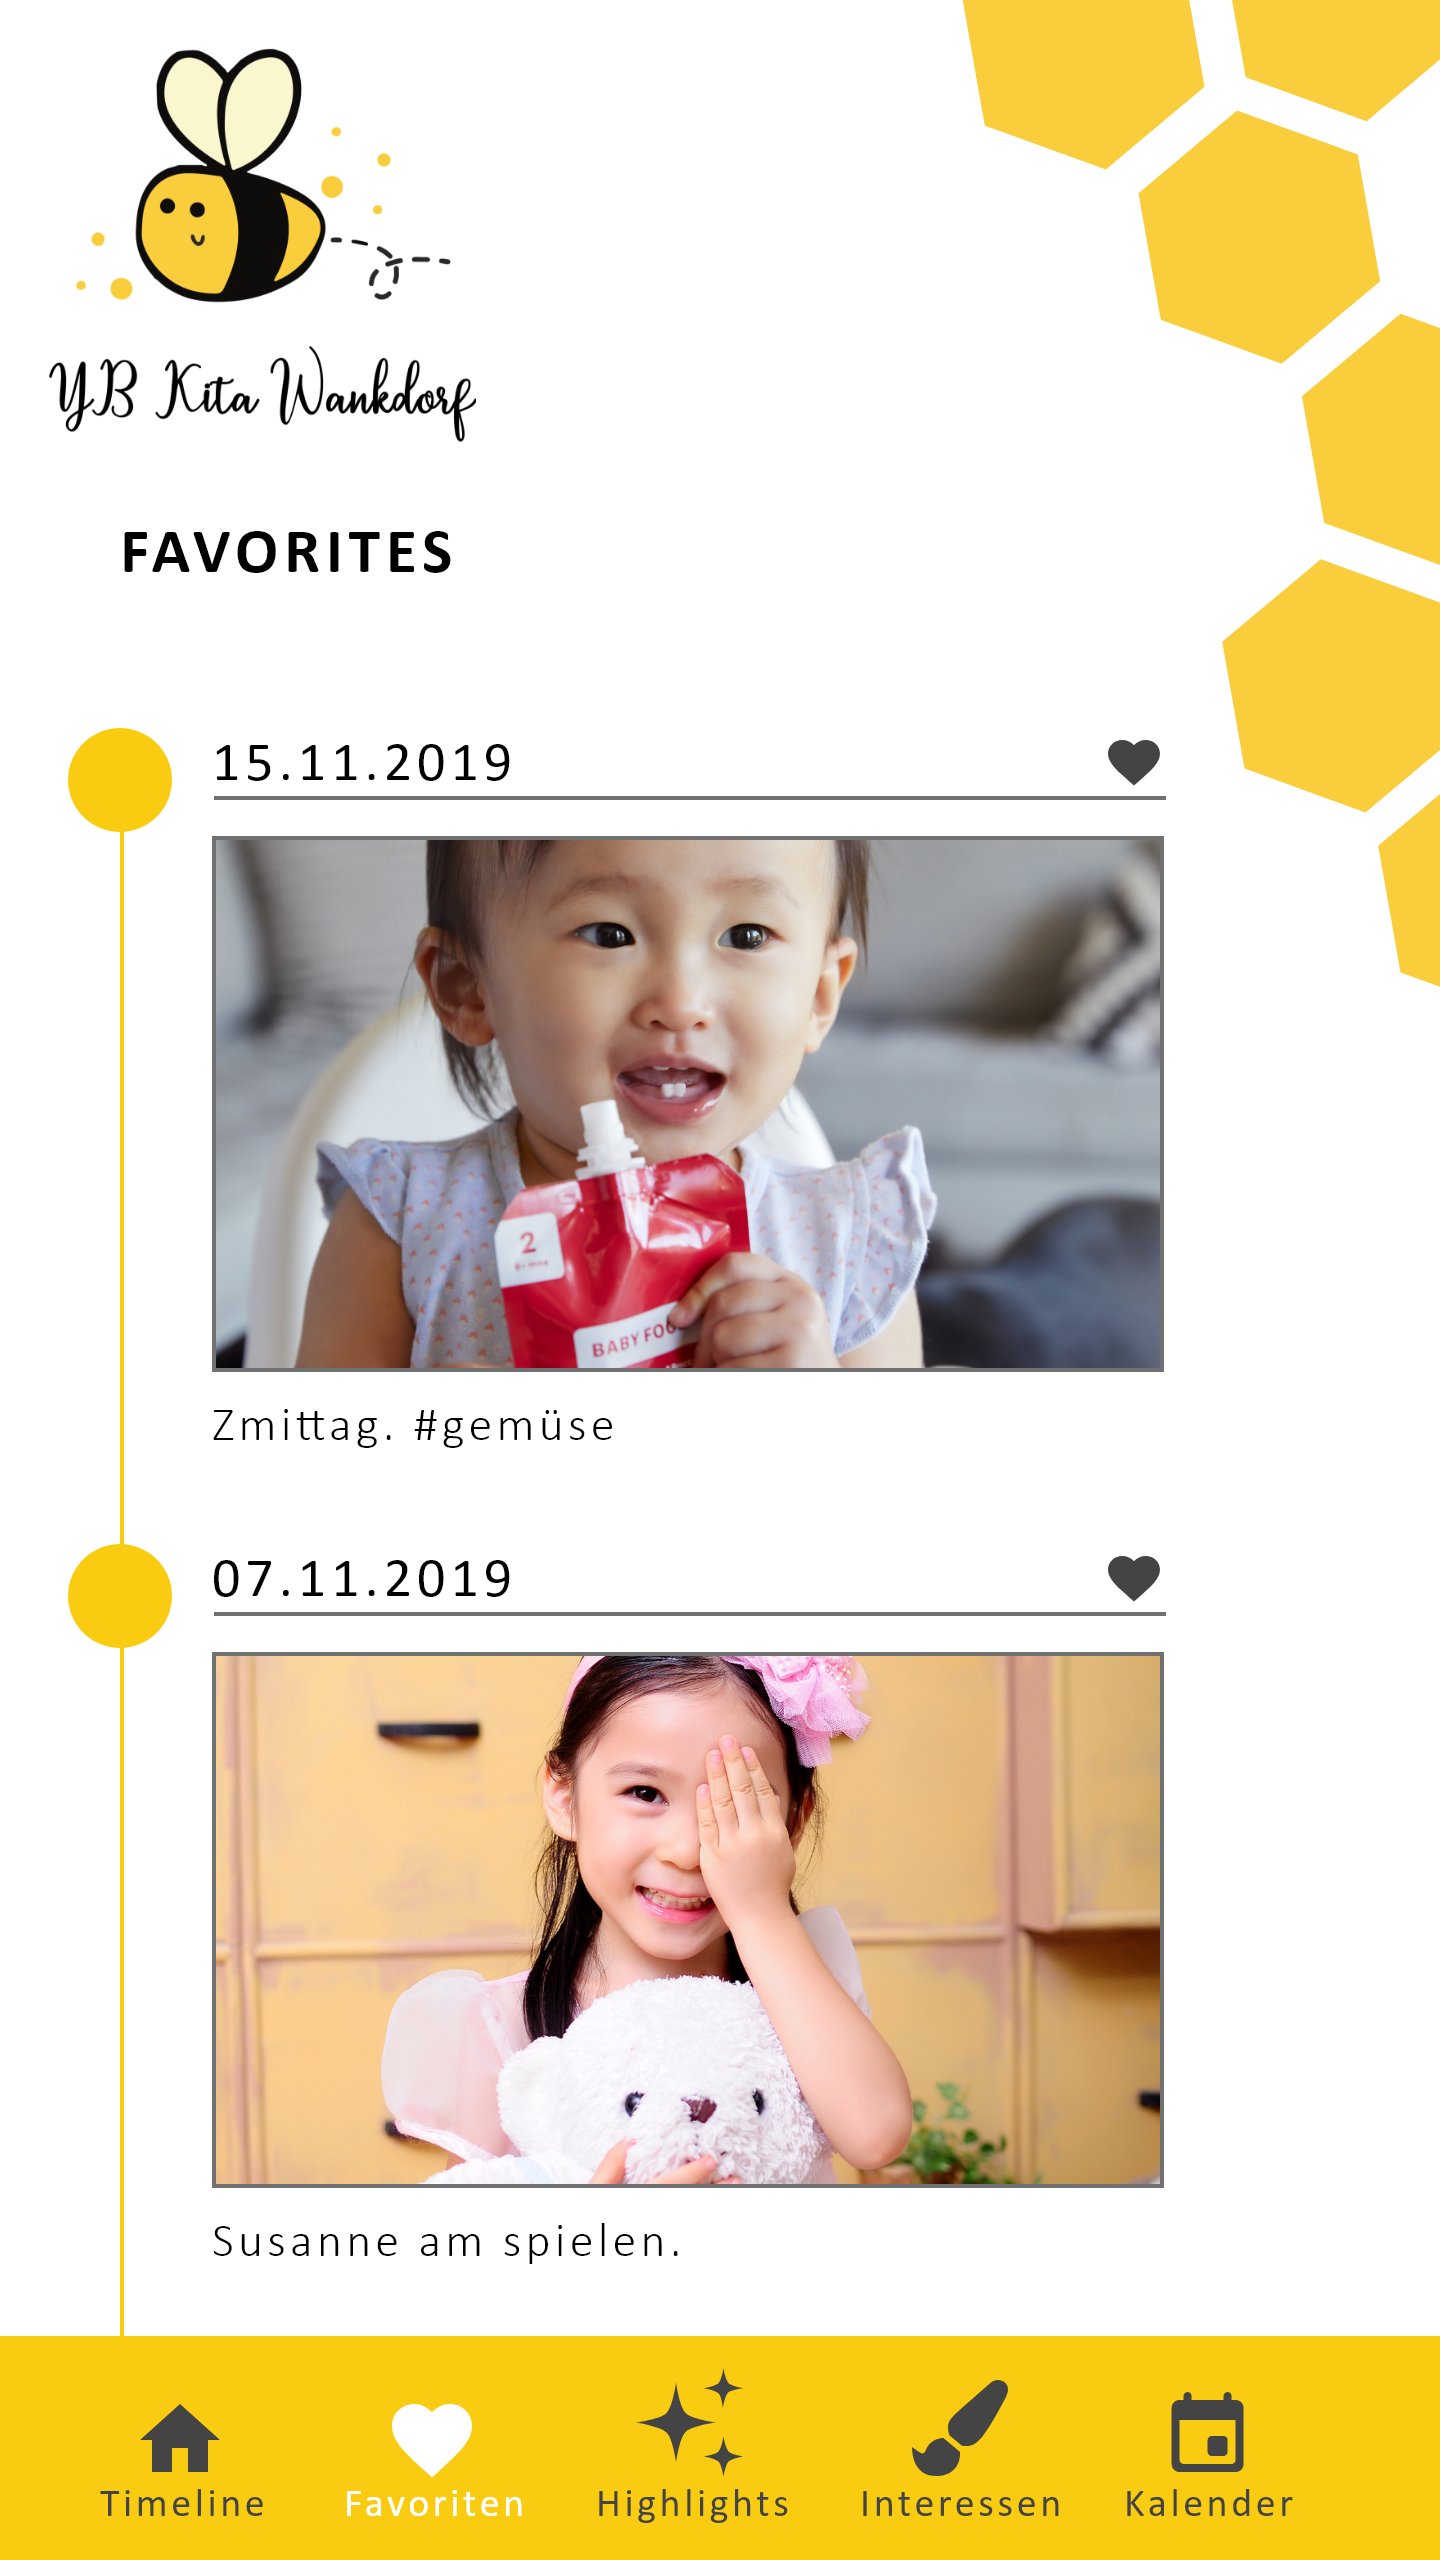Switch to the Timeline tab label
Screen dimensions: 1440x2560
183,2504
